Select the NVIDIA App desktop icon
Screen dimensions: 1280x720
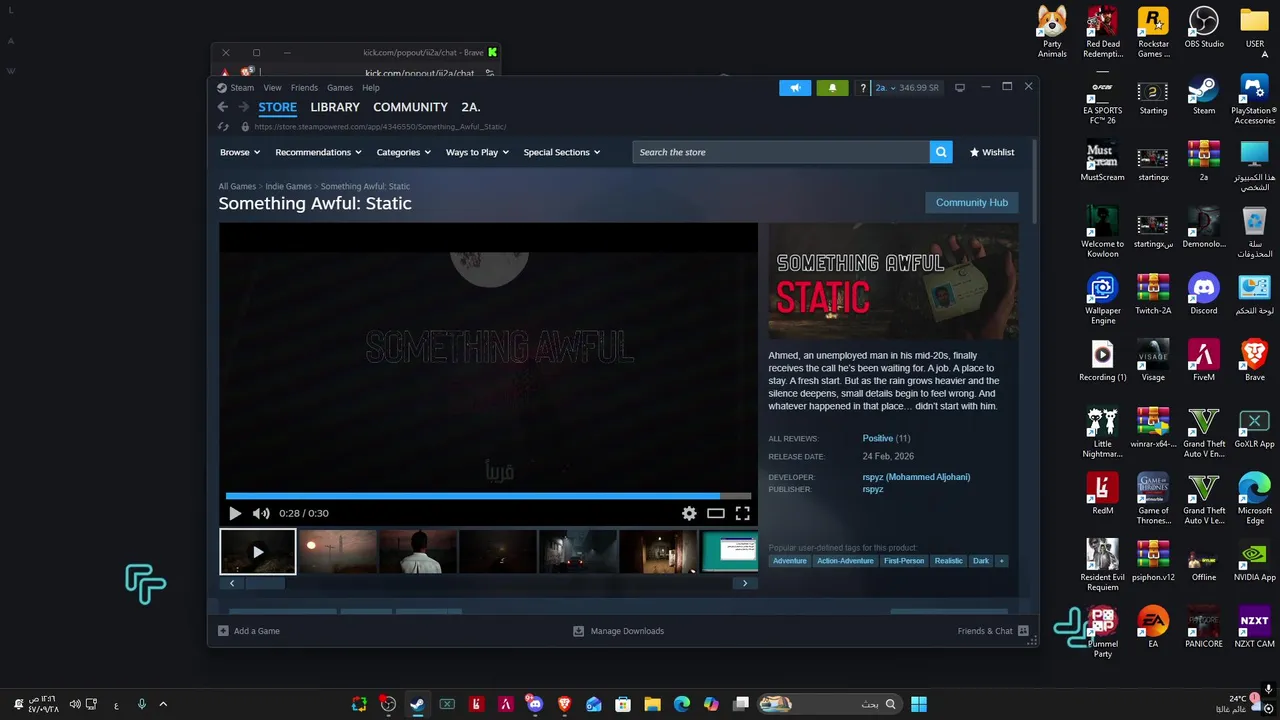[x=1254, y=561]
